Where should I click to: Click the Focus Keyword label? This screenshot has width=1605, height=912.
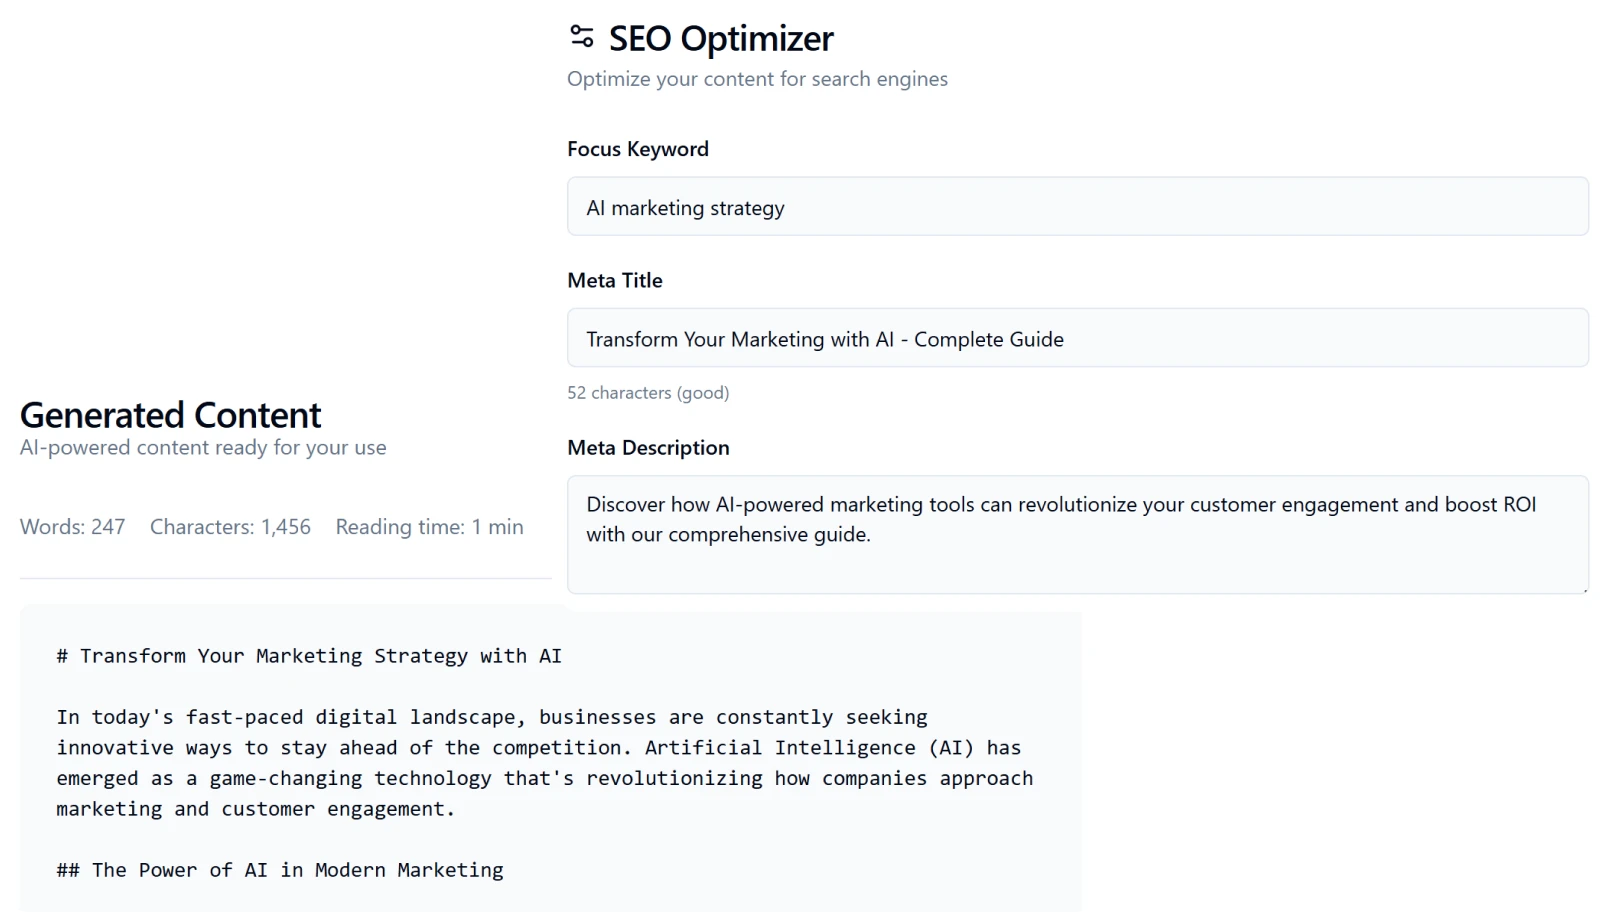(637, 148)
